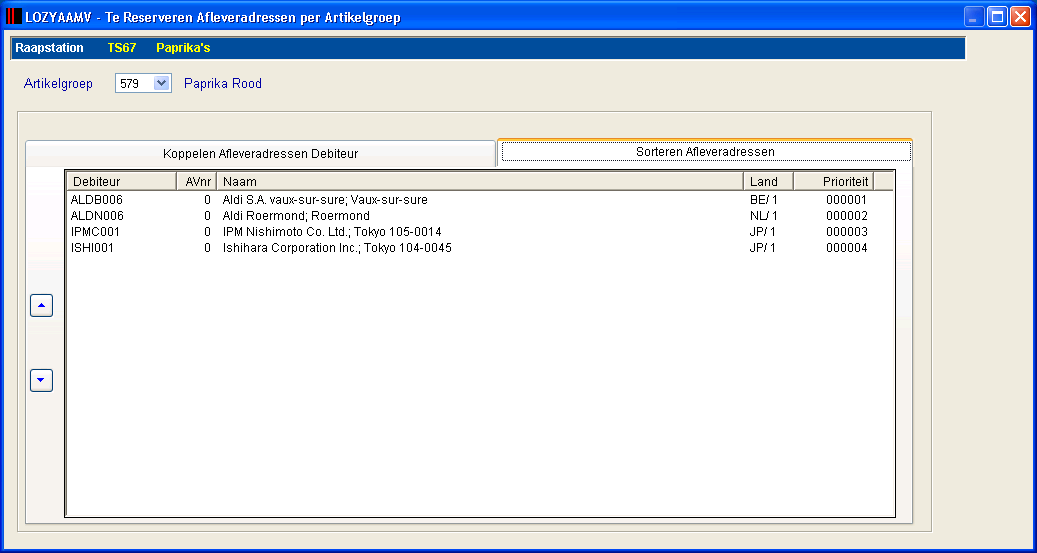Screen dimensions: 1037x553
Task: Click the Paprika Rood description label
Action: 223,83
